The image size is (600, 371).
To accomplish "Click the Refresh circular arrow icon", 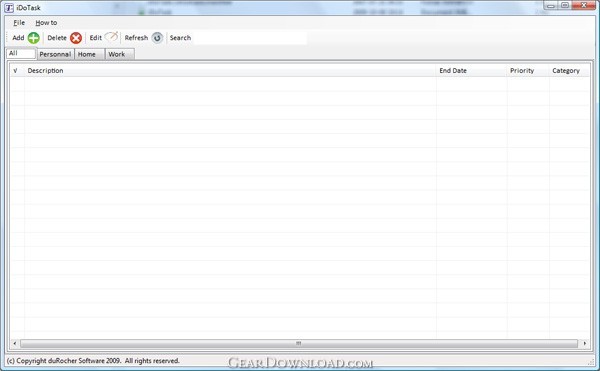I will [157, 38].
